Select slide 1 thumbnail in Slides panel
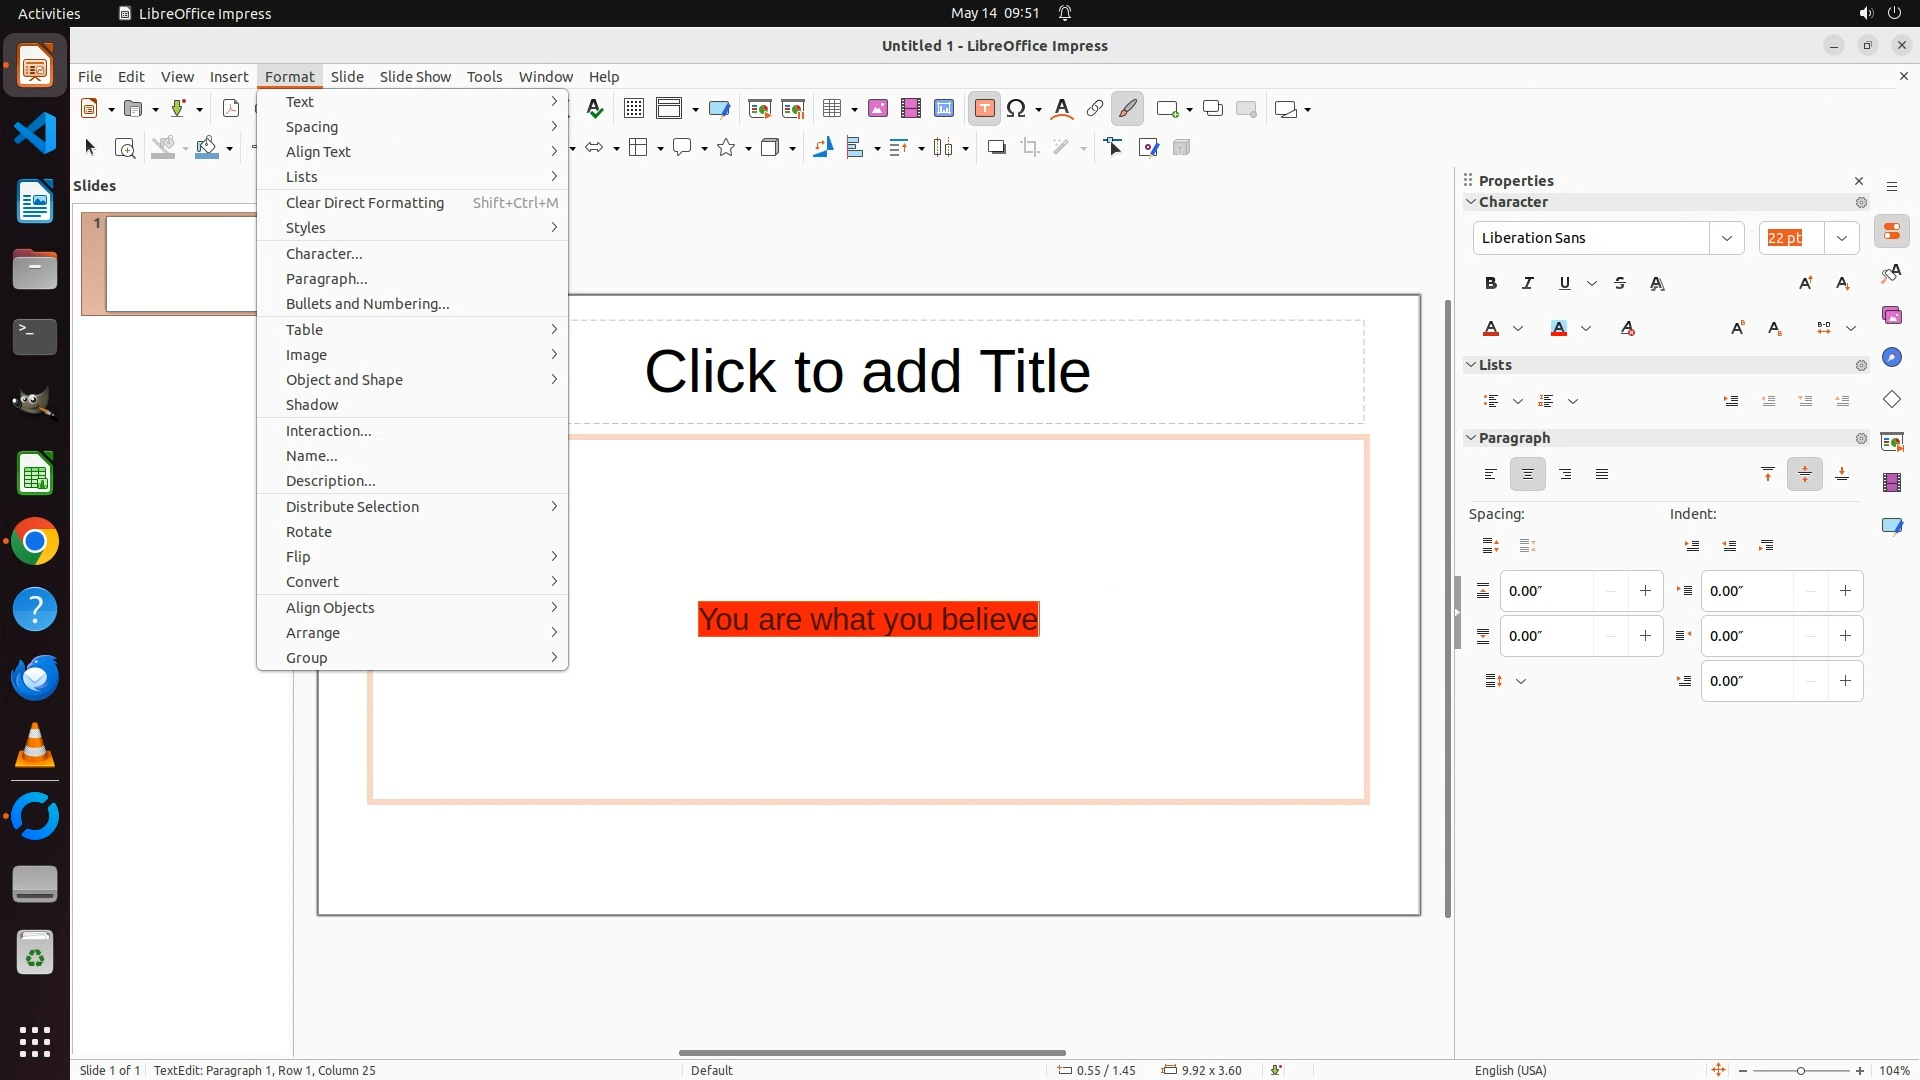The image size is (1920, 1080). (180, 264)
